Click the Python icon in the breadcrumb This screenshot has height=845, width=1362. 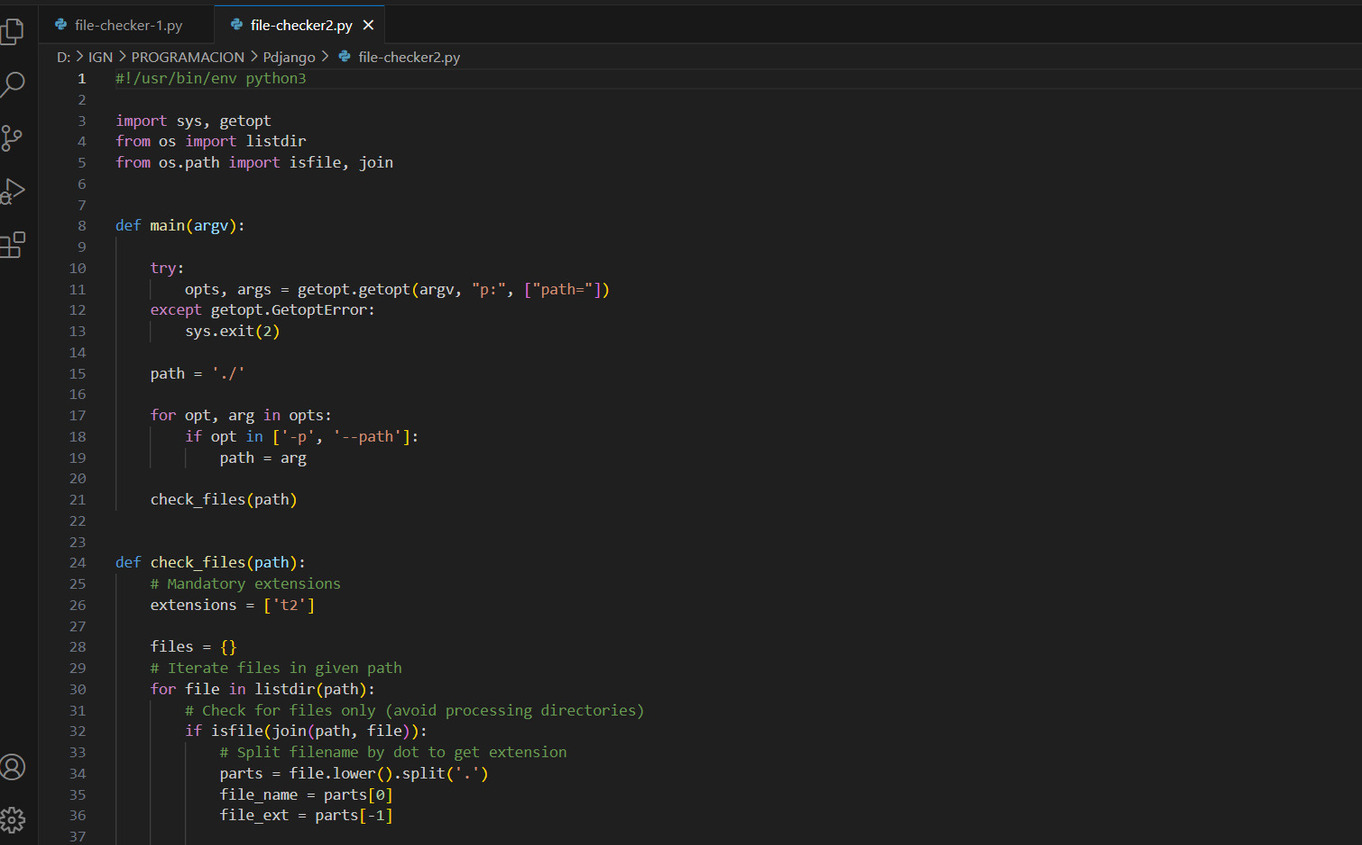[345, 57]
